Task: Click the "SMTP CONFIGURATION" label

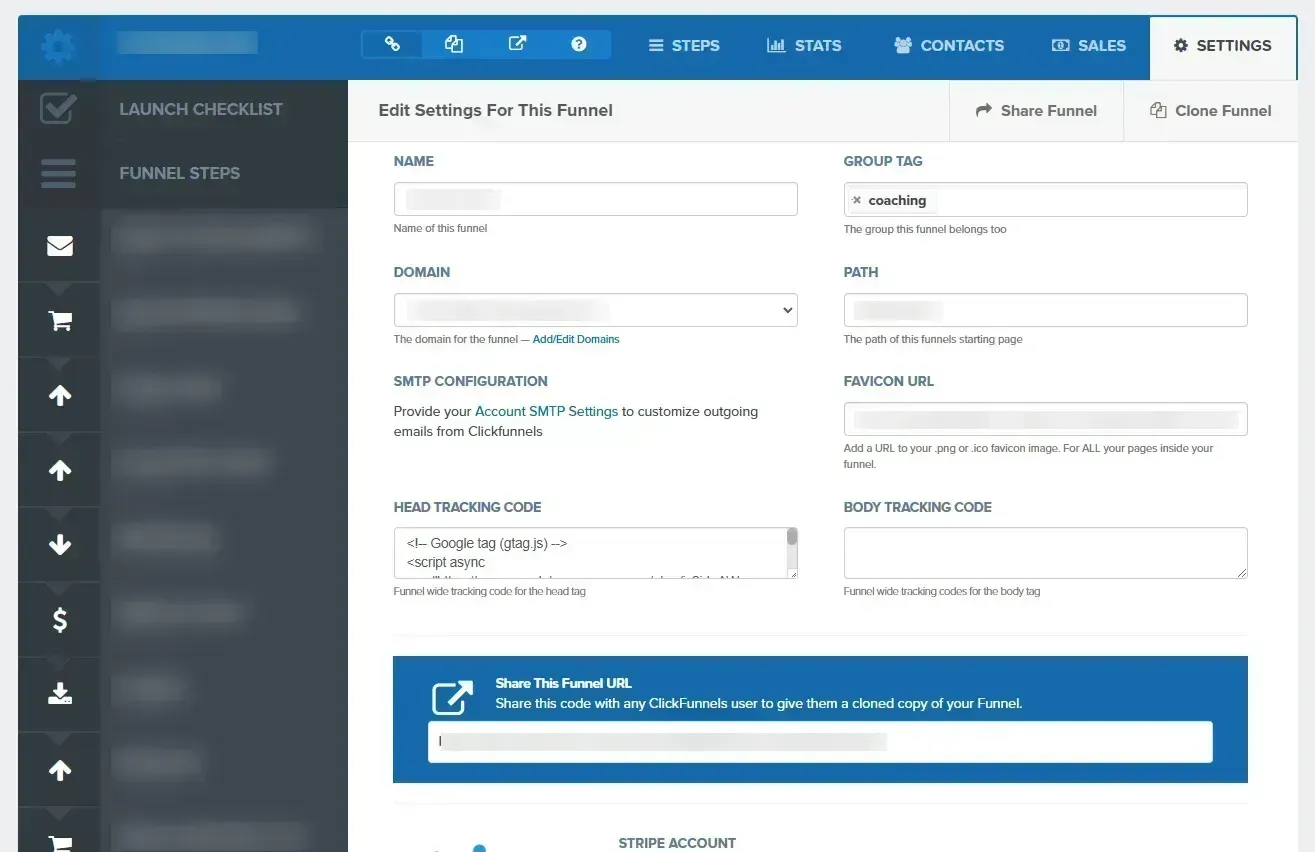Action: pos(471,381)
